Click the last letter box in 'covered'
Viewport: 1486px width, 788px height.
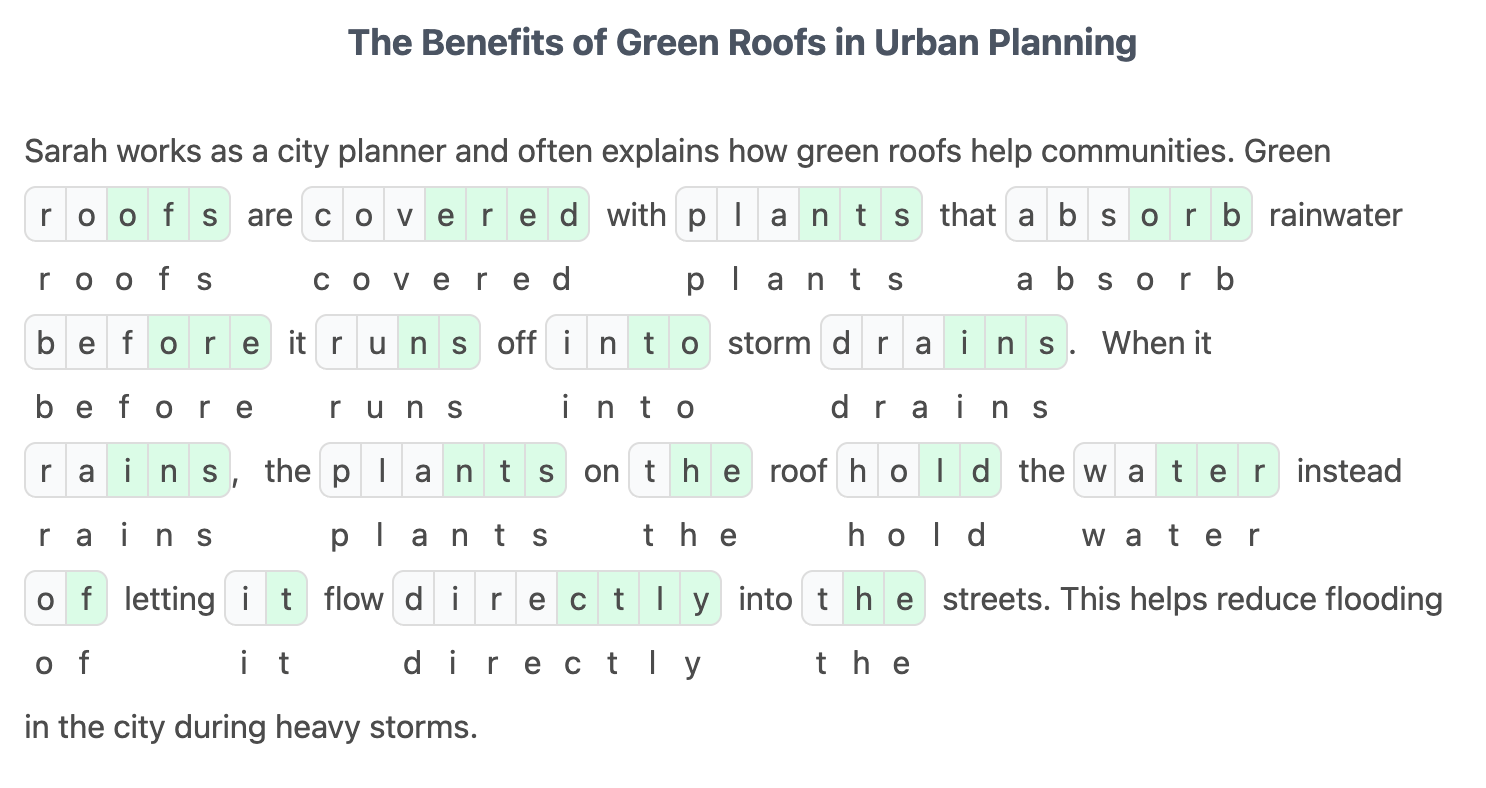click(568, 215)
